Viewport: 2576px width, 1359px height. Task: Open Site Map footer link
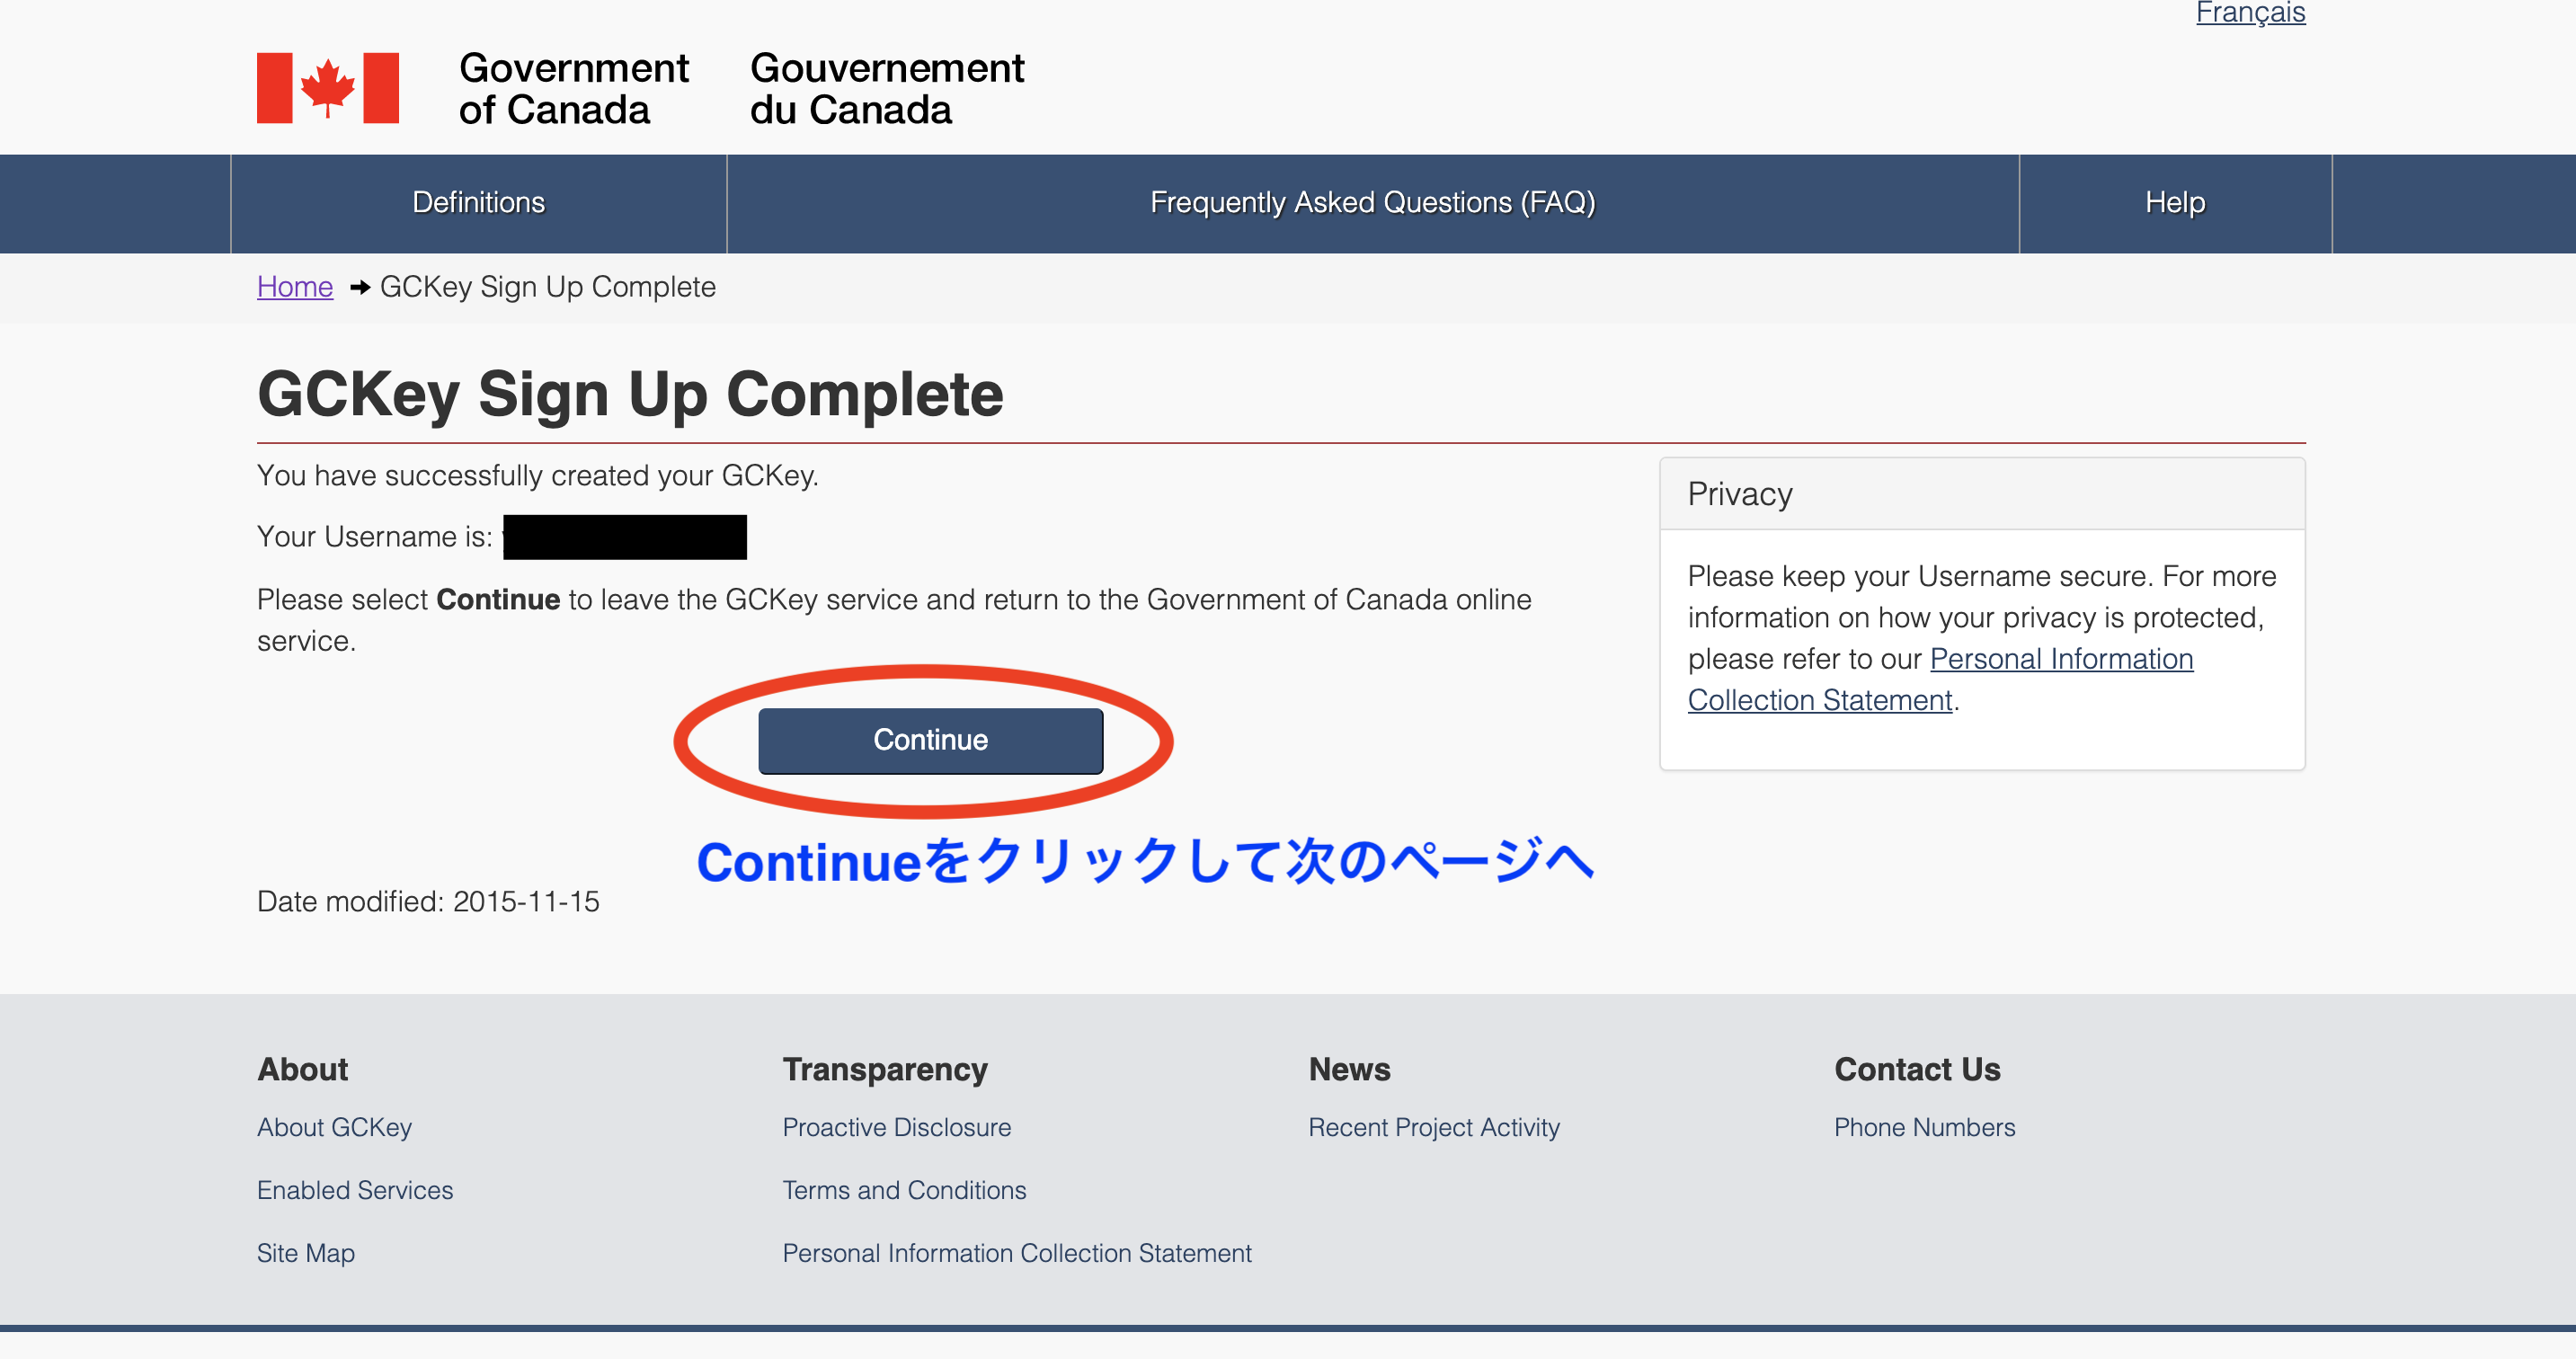pyautogui.click(x=305, y=1253)
